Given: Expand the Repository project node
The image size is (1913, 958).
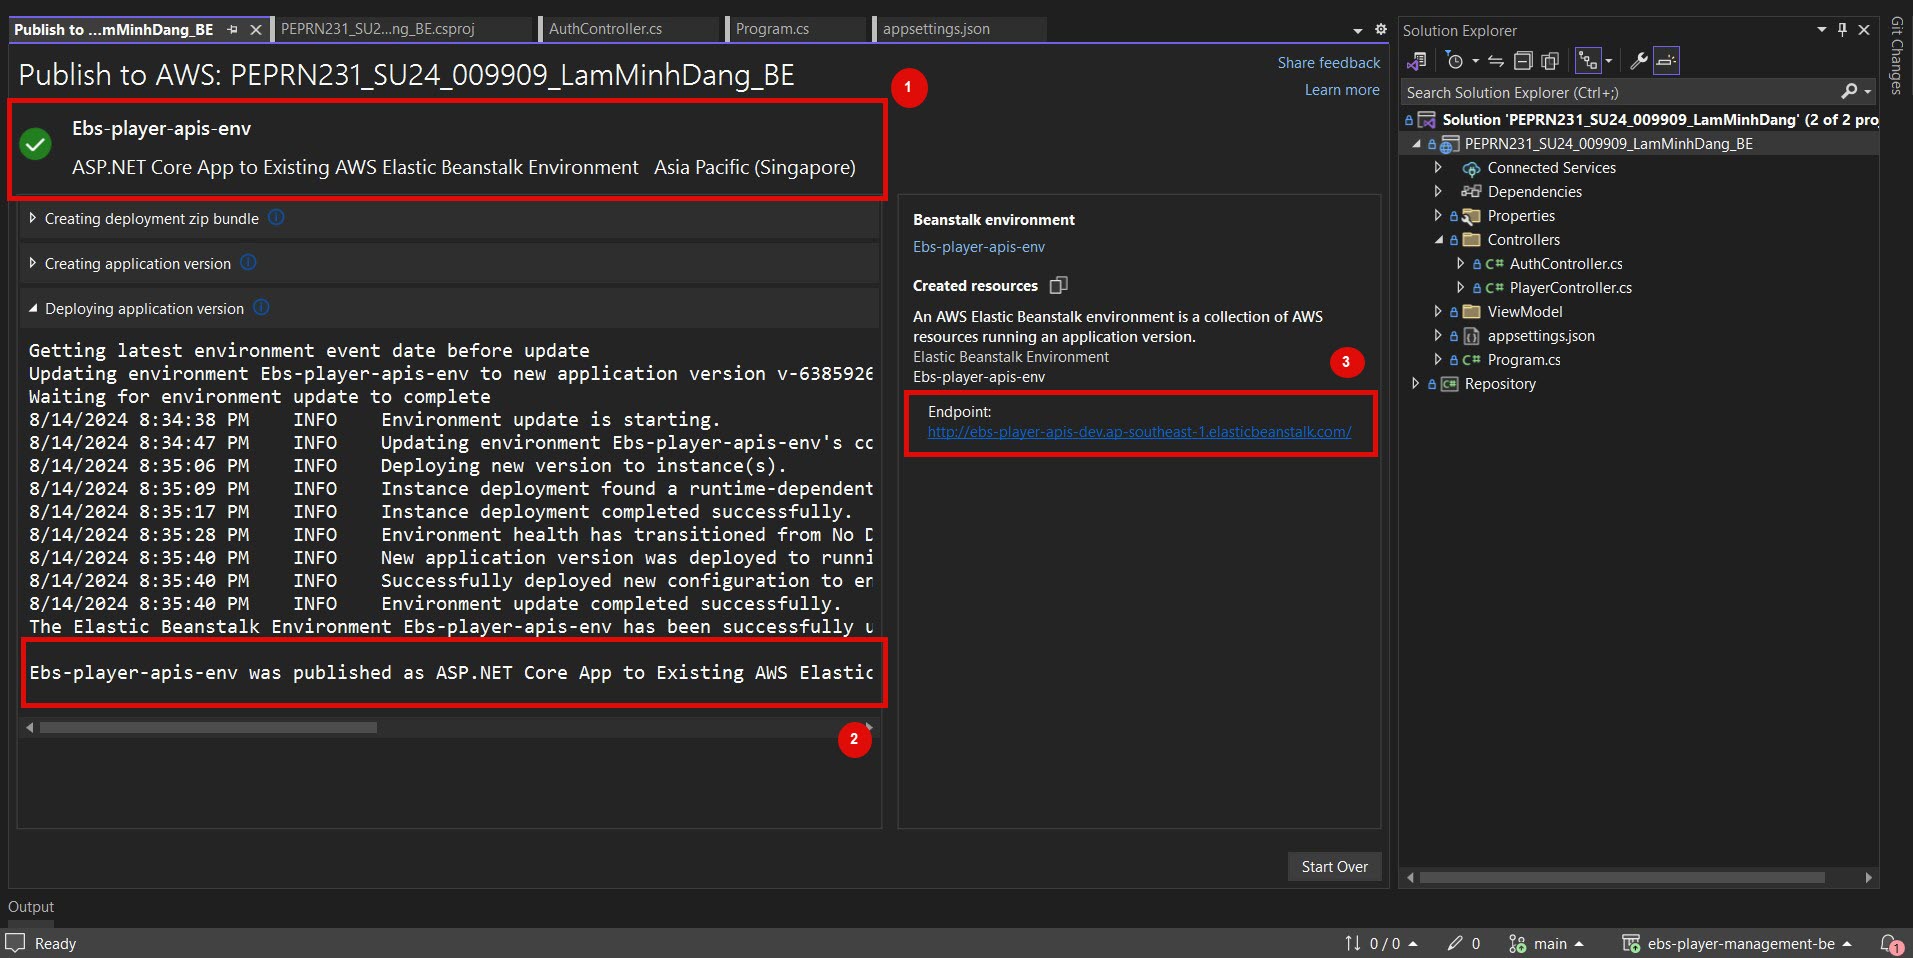Looking at the screenshot, I should tap(1415, 384).
